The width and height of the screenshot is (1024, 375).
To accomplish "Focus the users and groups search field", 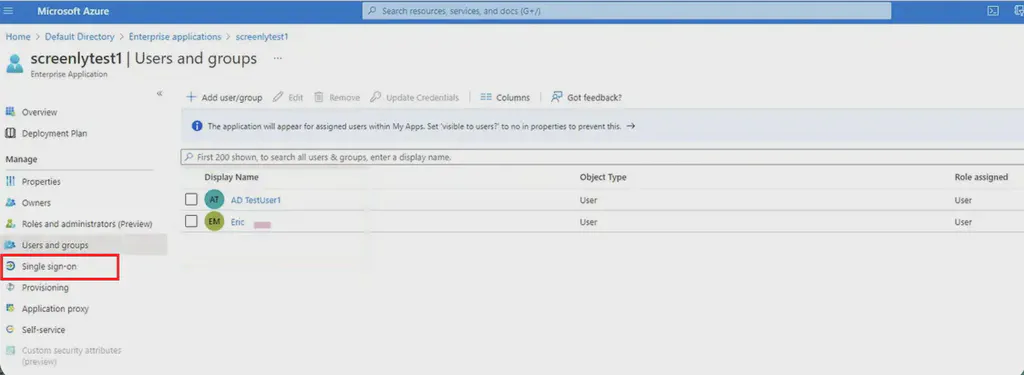I will pyautogui.click(x=602, y=157).
